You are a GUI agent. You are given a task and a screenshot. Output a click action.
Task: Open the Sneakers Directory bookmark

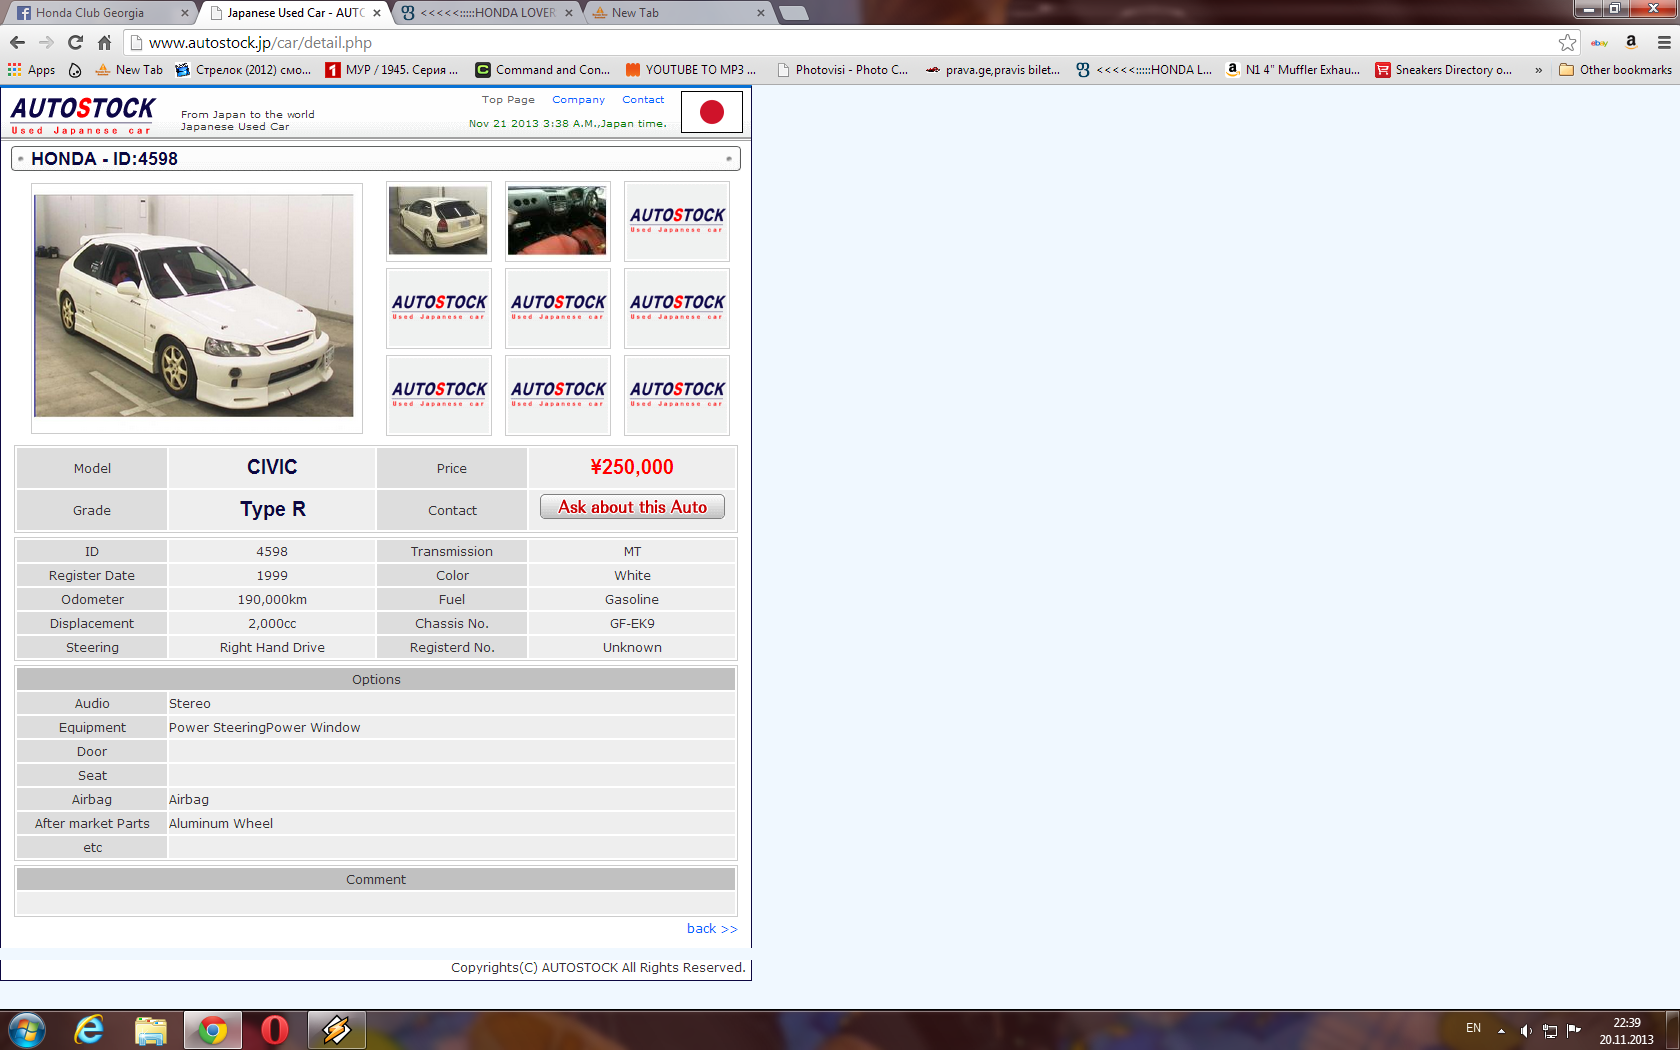[x=1444, y=70]
